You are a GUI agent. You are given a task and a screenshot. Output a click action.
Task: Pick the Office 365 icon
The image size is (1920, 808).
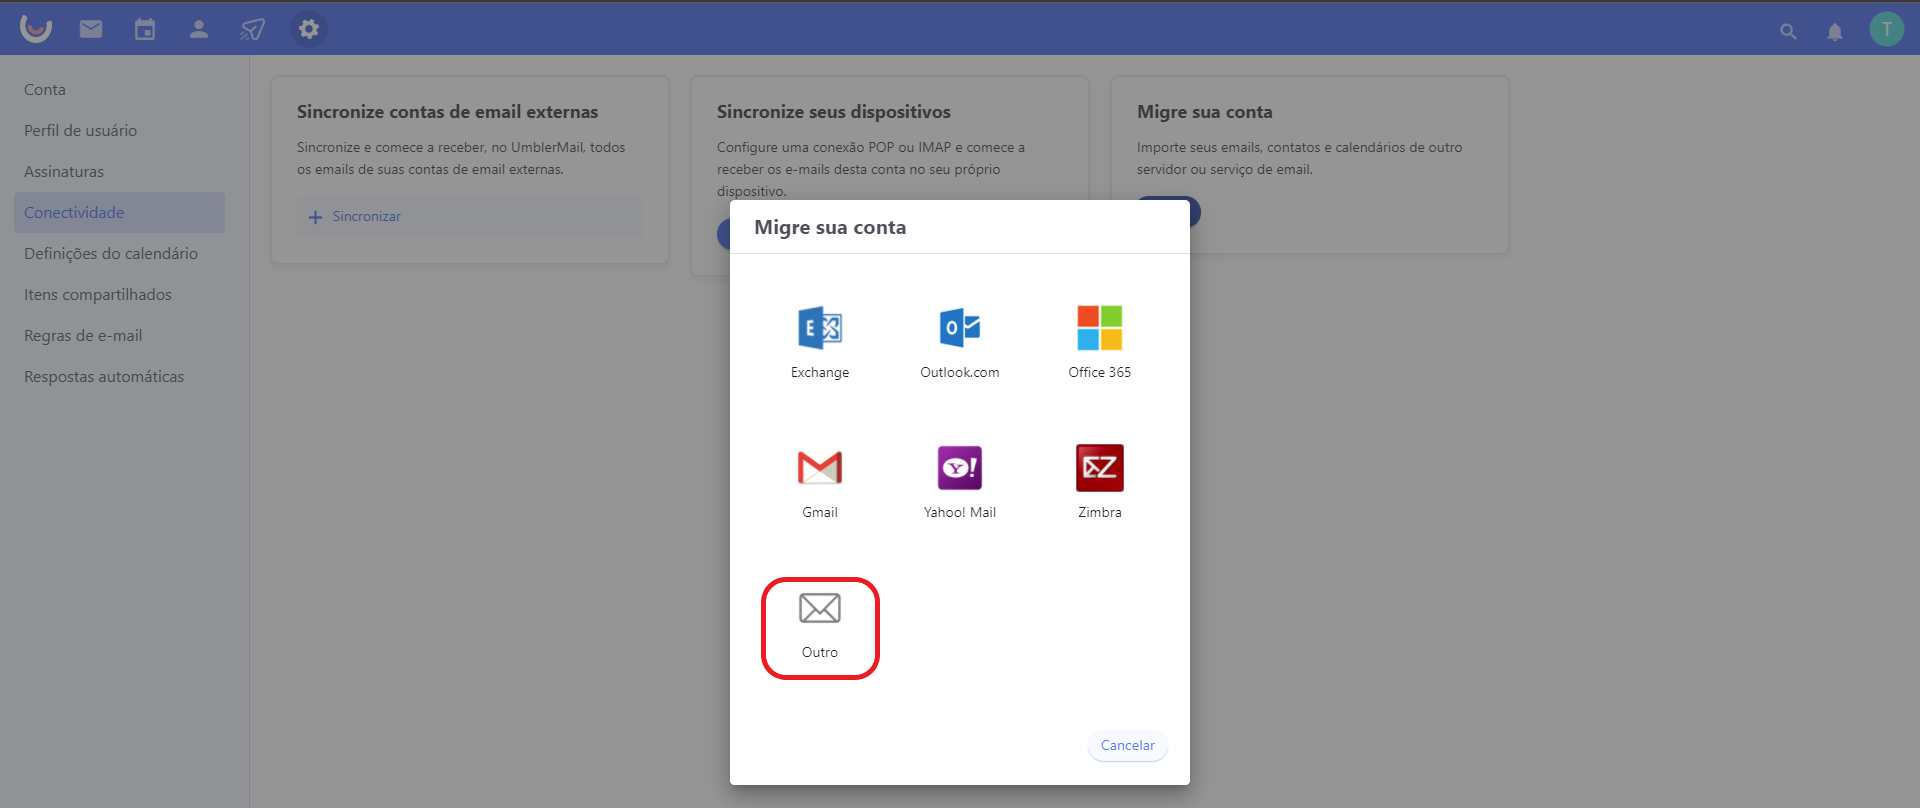point(1099,328)
